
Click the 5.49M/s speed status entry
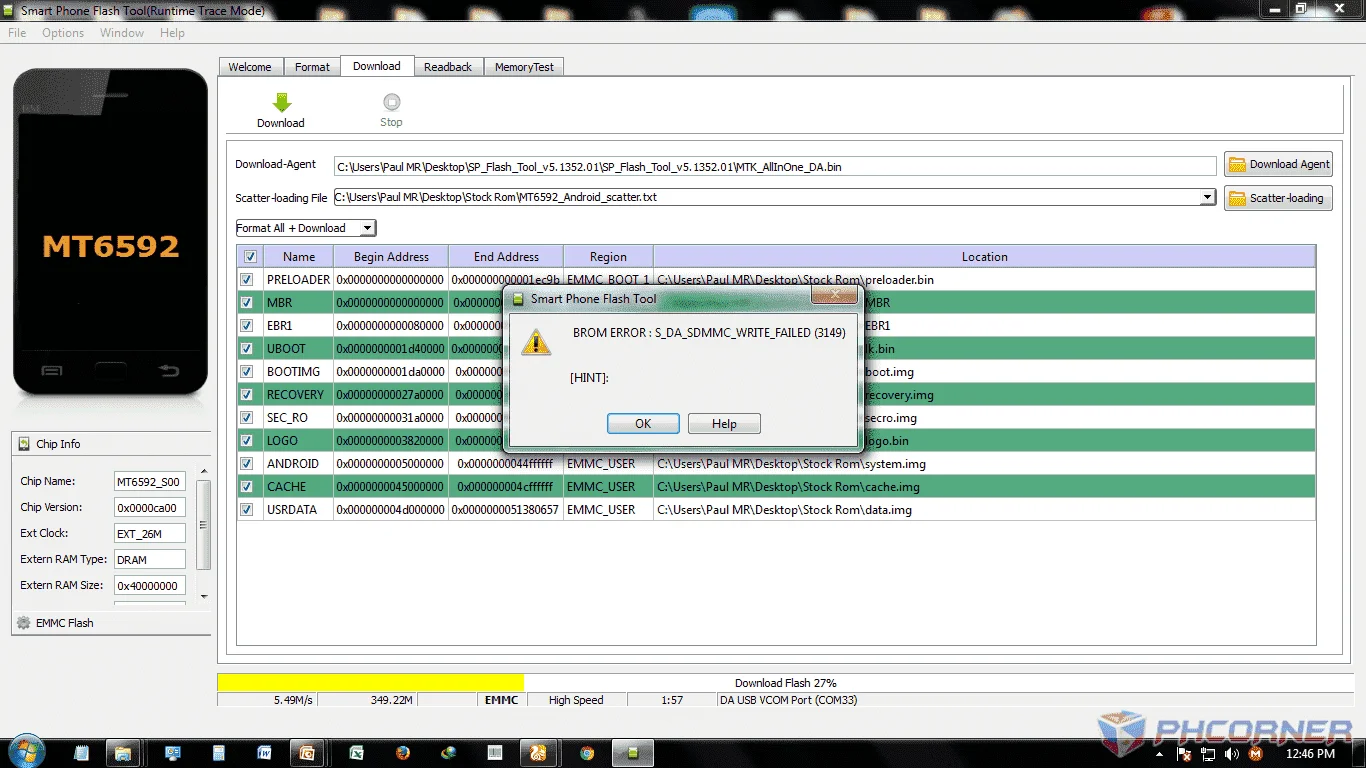(x=293, y=700)
